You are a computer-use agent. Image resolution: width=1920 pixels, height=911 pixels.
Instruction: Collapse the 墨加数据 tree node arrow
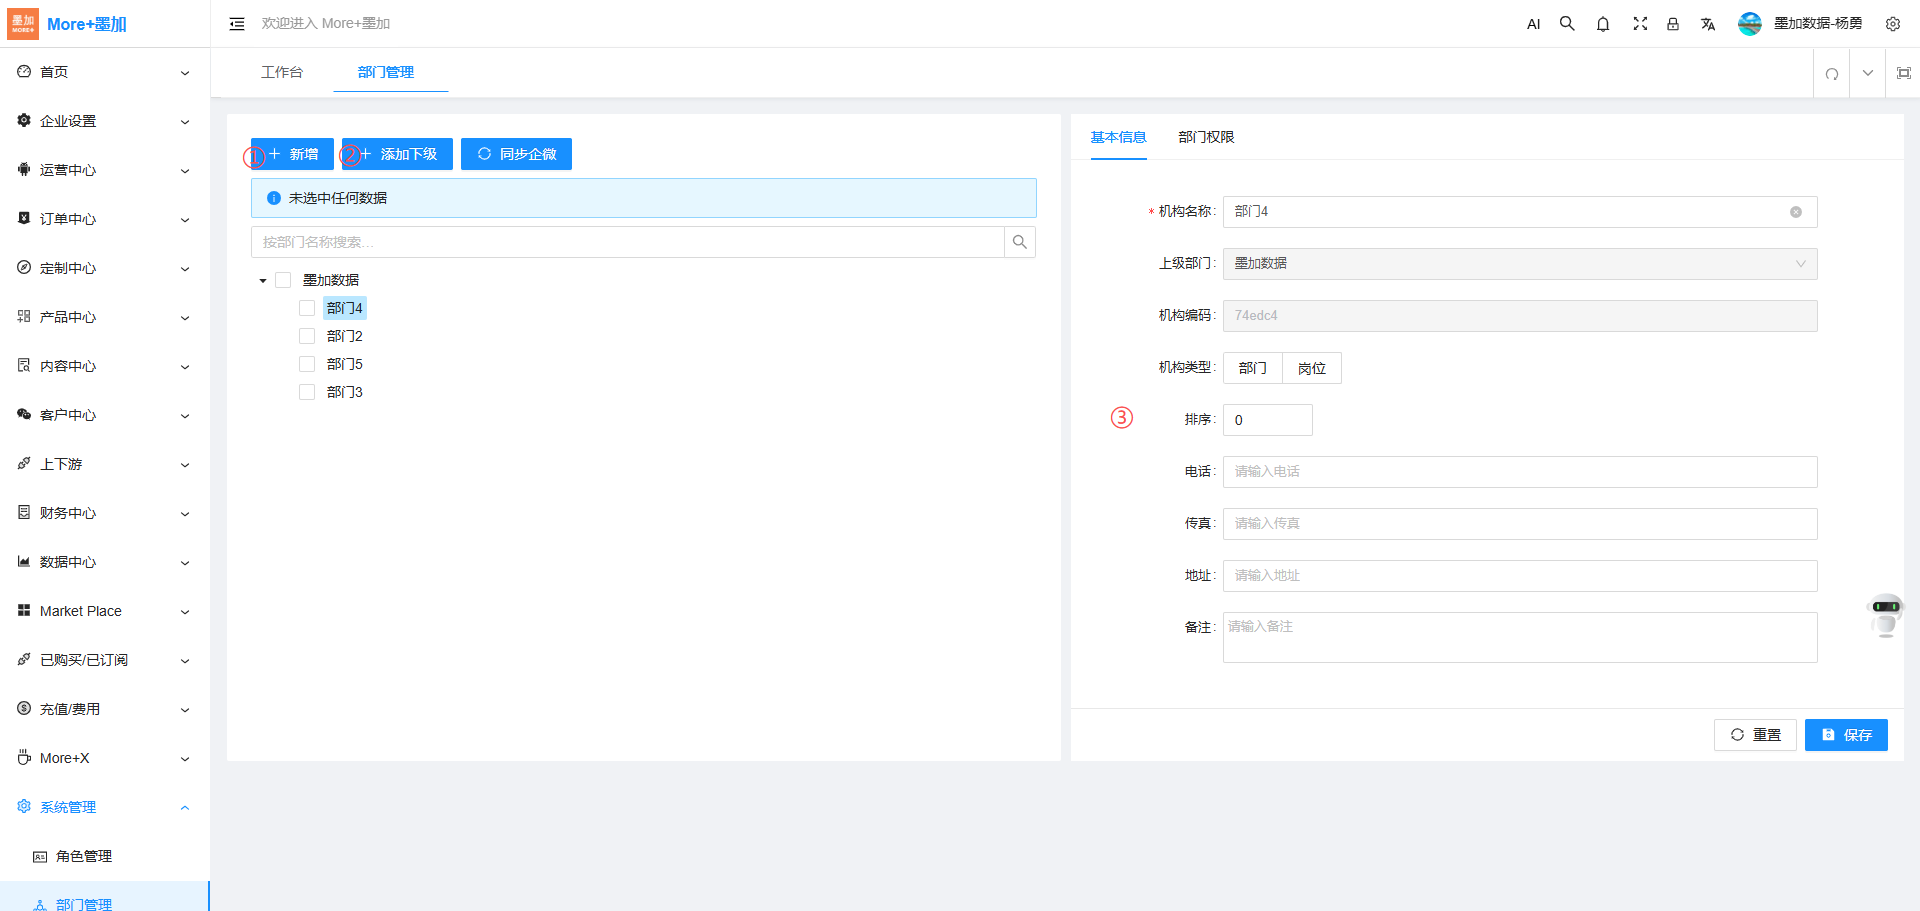pos(263,281)
